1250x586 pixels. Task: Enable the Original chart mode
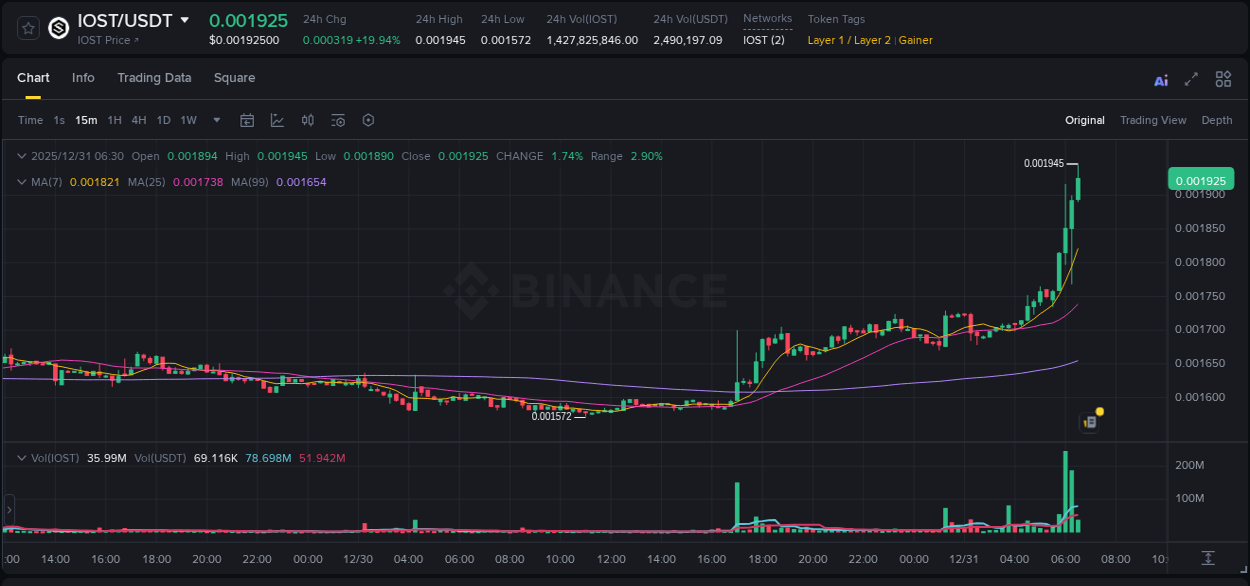click(x=1085, y=120)
